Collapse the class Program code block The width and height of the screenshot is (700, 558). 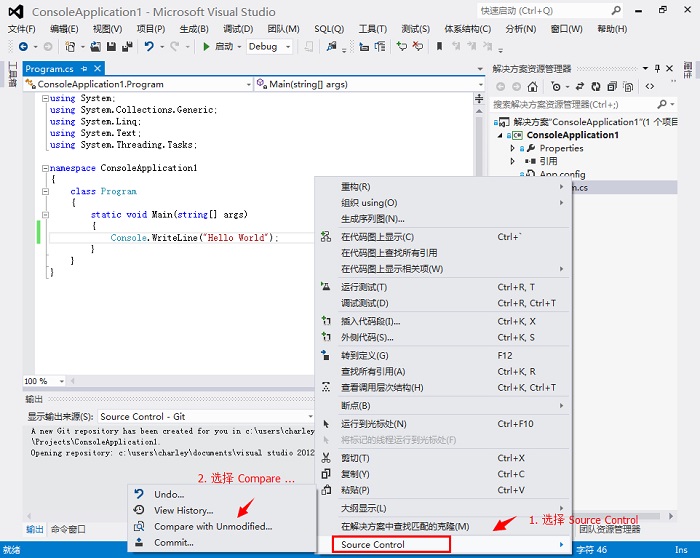click(45, 192)
